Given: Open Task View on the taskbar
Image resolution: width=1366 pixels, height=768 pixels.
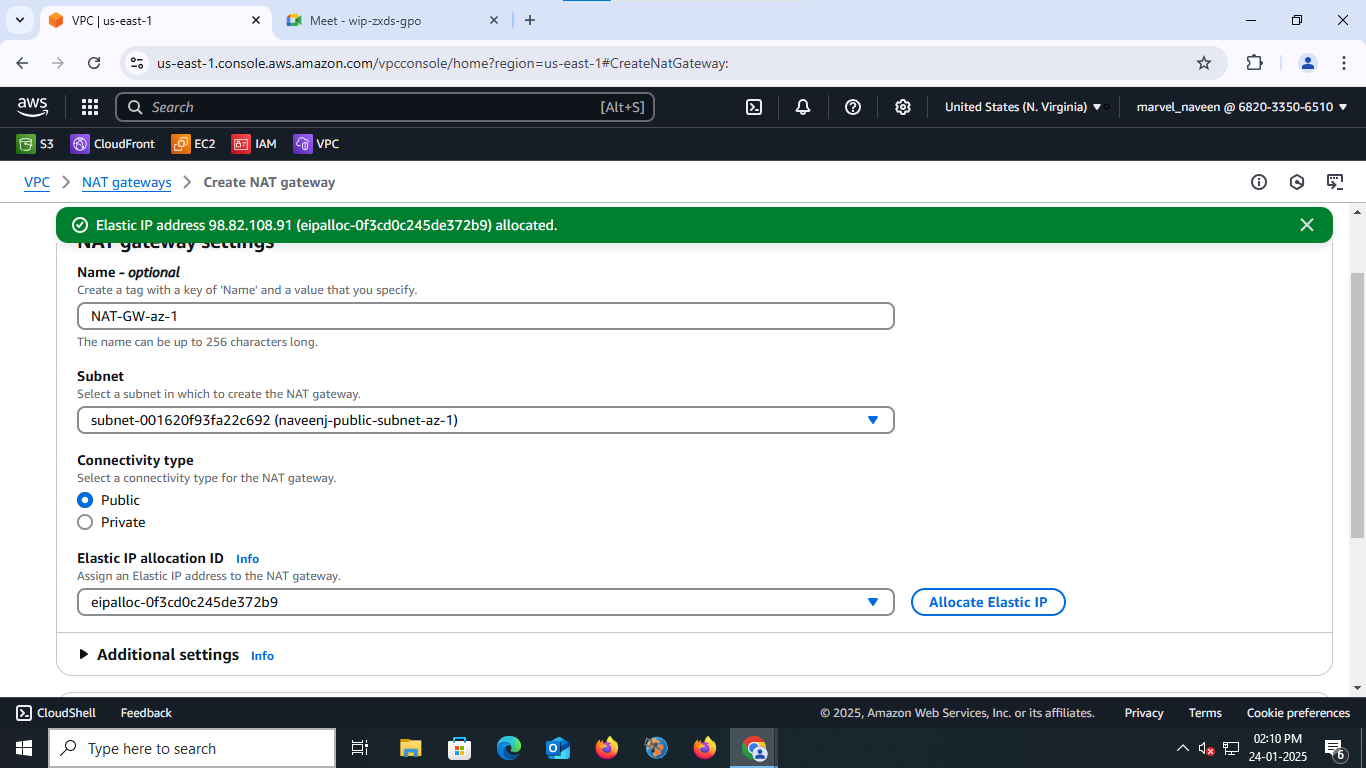Looking at the screenshot, I should click(x=360, y=748).
